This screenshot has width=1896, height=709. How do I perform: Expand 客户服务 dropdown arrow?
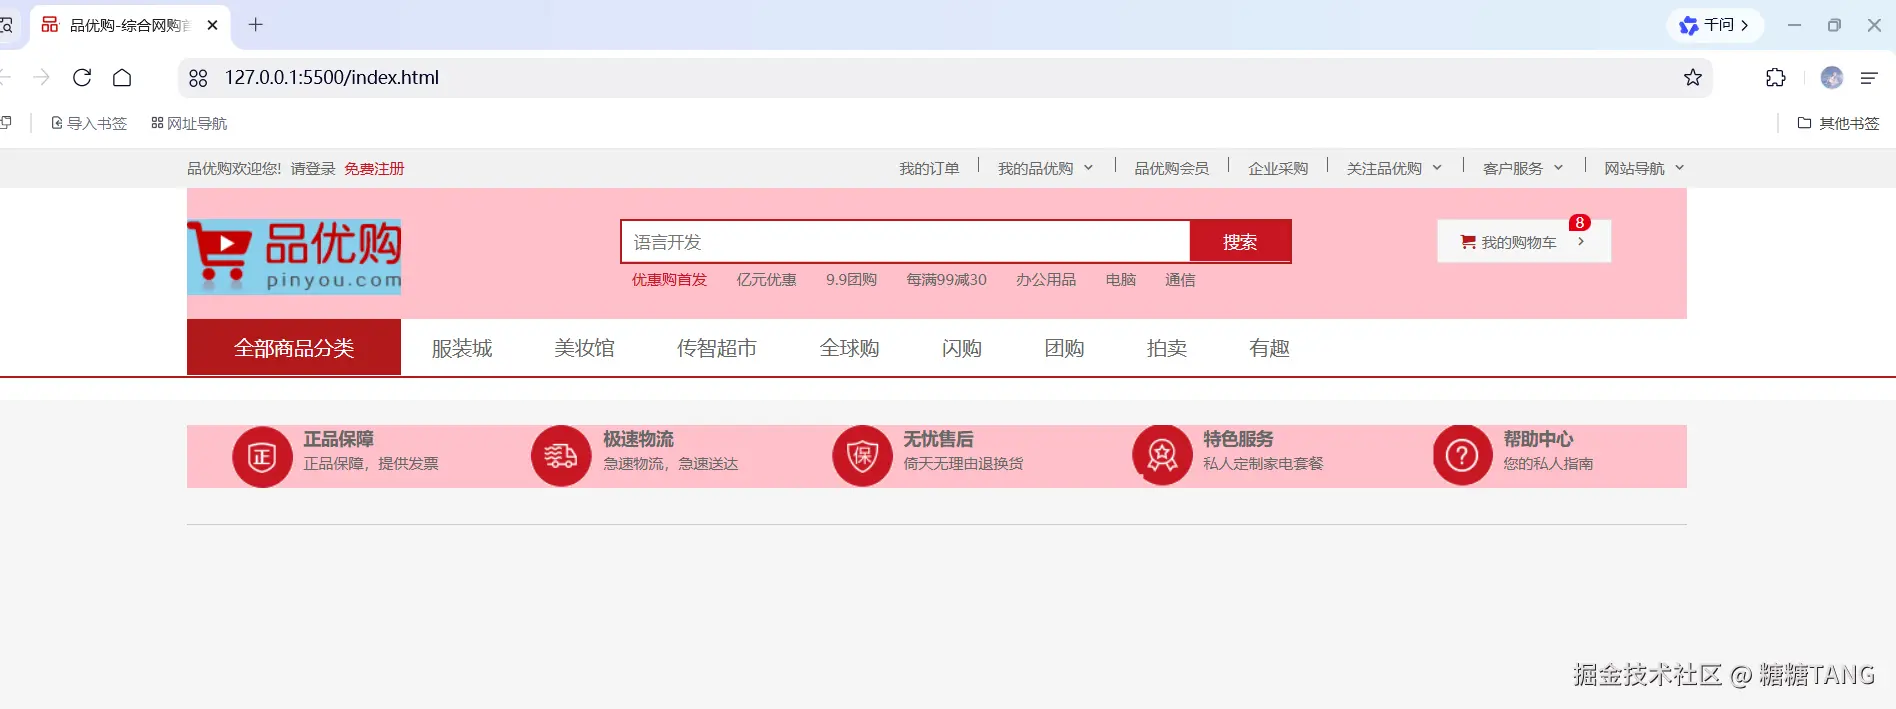1558,168
